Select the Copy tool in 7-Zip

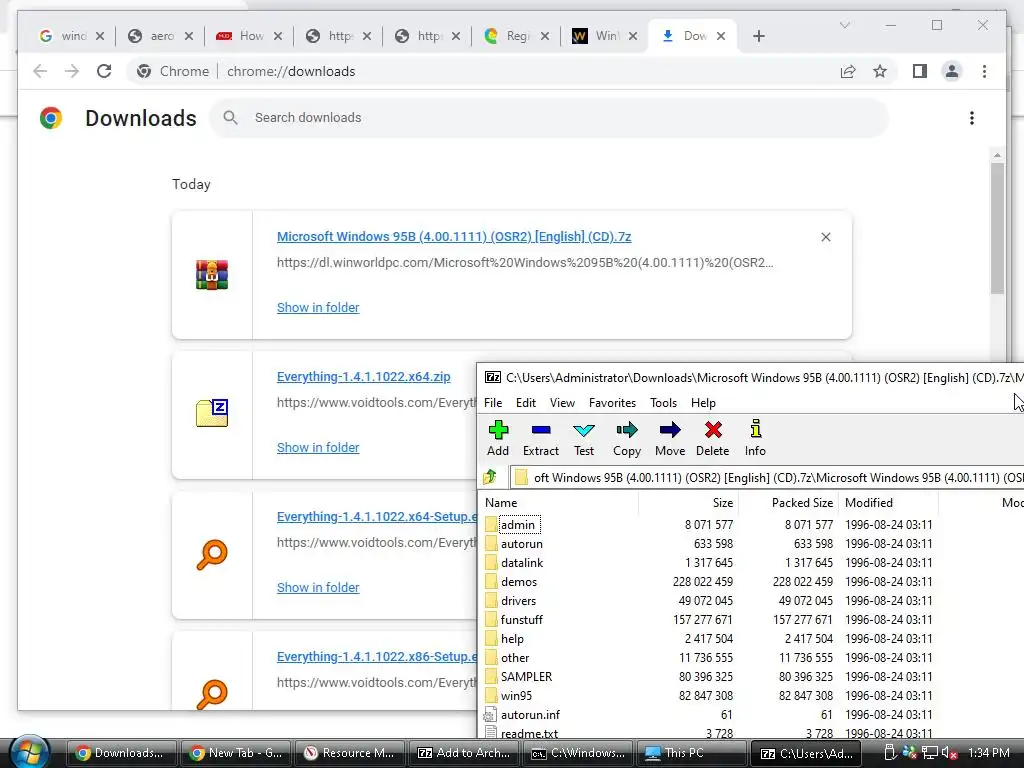pyautogui.click(x=627, y=438)
